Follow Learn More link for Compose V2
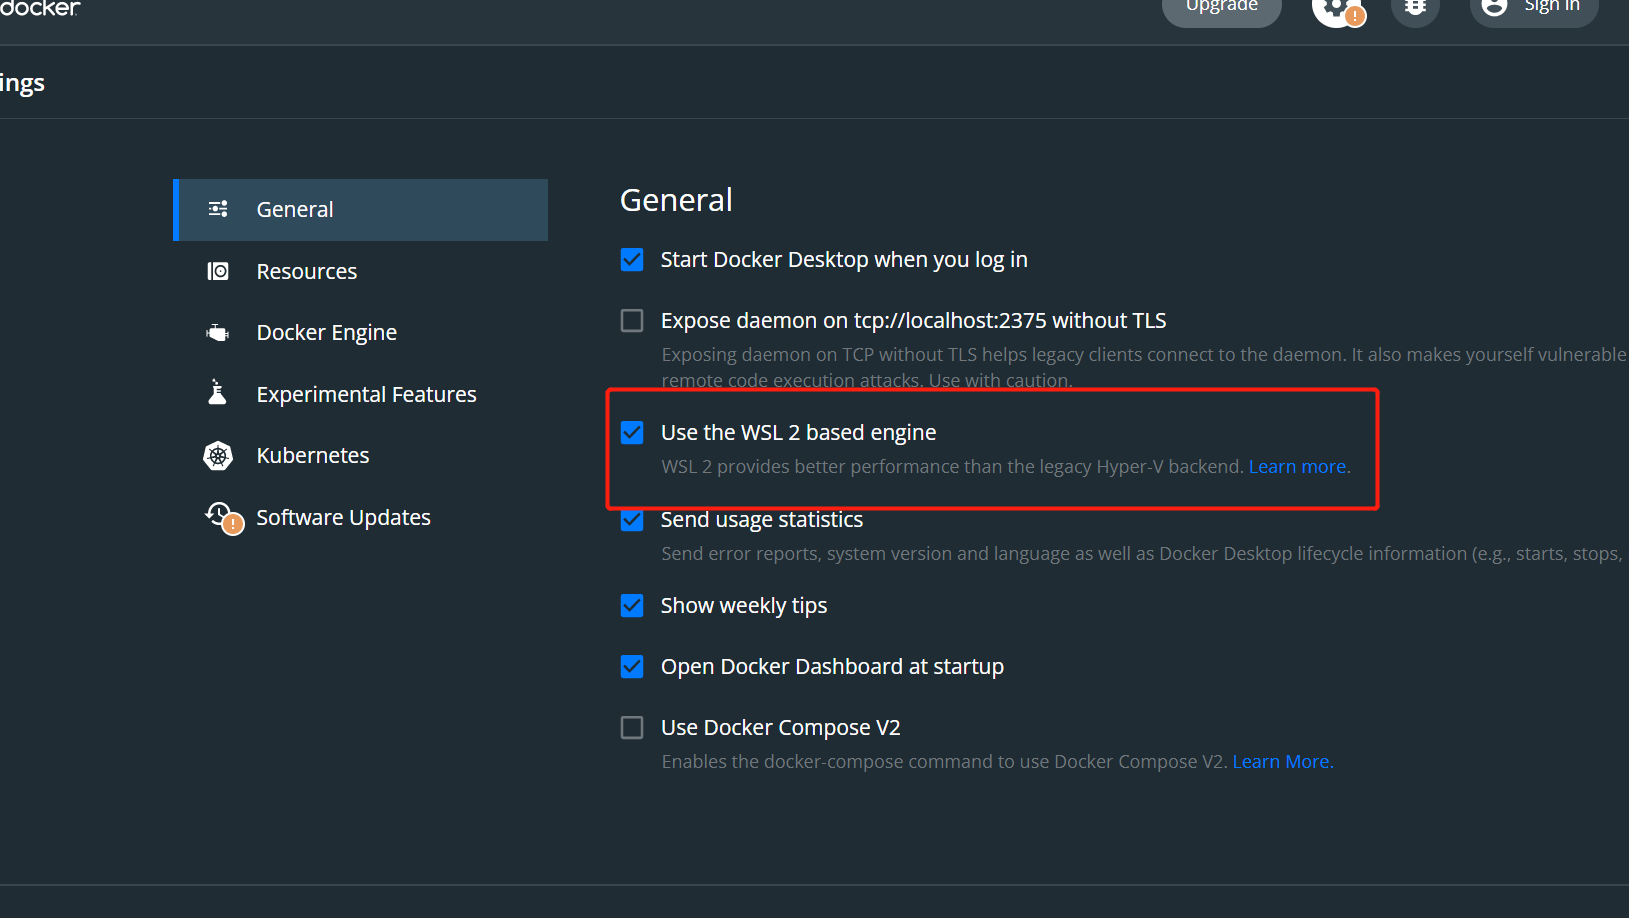The image size is (1629, 918). tap(1283, 762)
